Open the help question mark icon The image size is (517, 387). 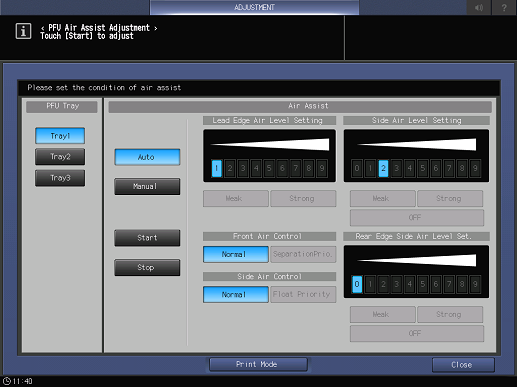(x=504, y=7)
